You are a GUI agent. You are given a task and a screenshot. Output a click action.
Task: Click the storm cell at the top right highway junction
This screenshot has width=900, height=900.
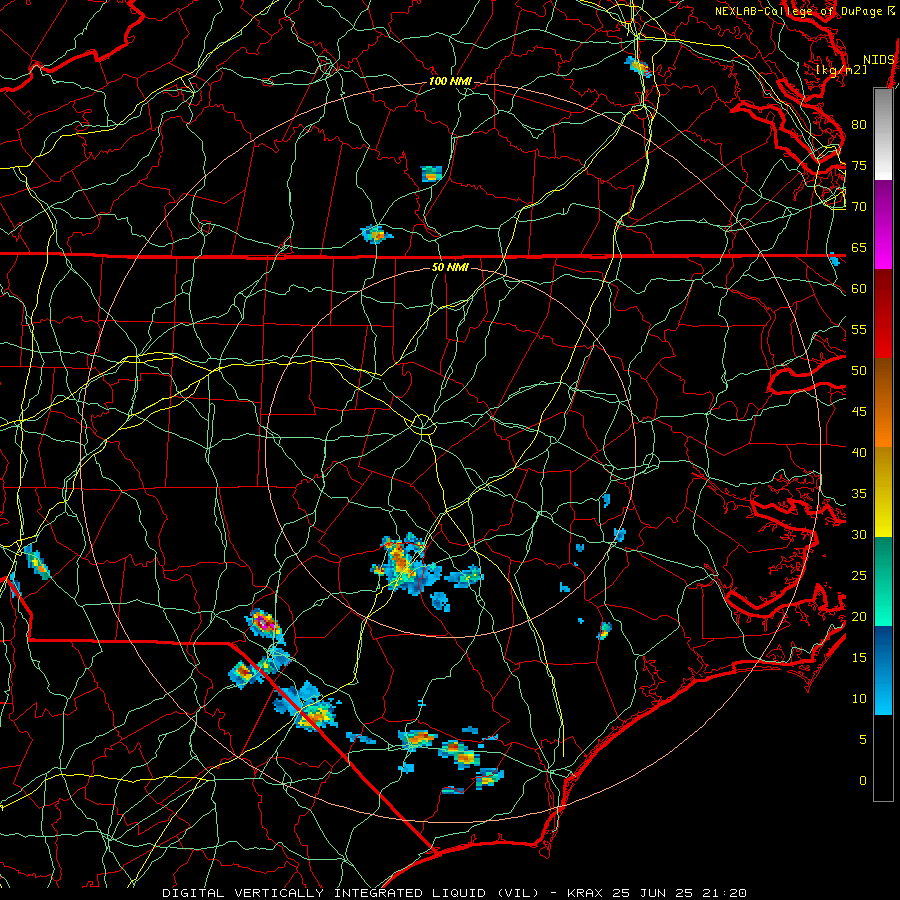638,67
